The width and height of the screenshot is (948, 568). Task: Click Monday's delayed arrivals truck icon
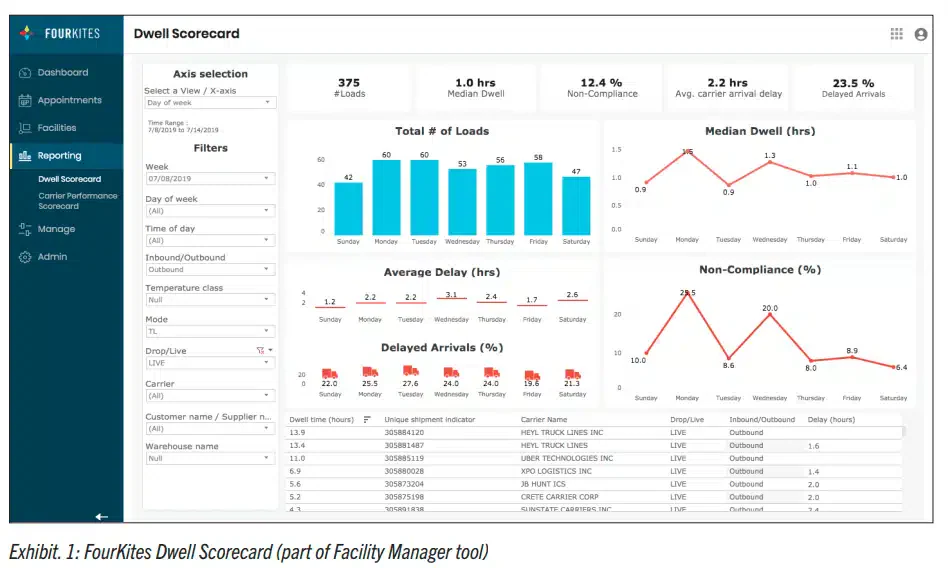(369, 371)
